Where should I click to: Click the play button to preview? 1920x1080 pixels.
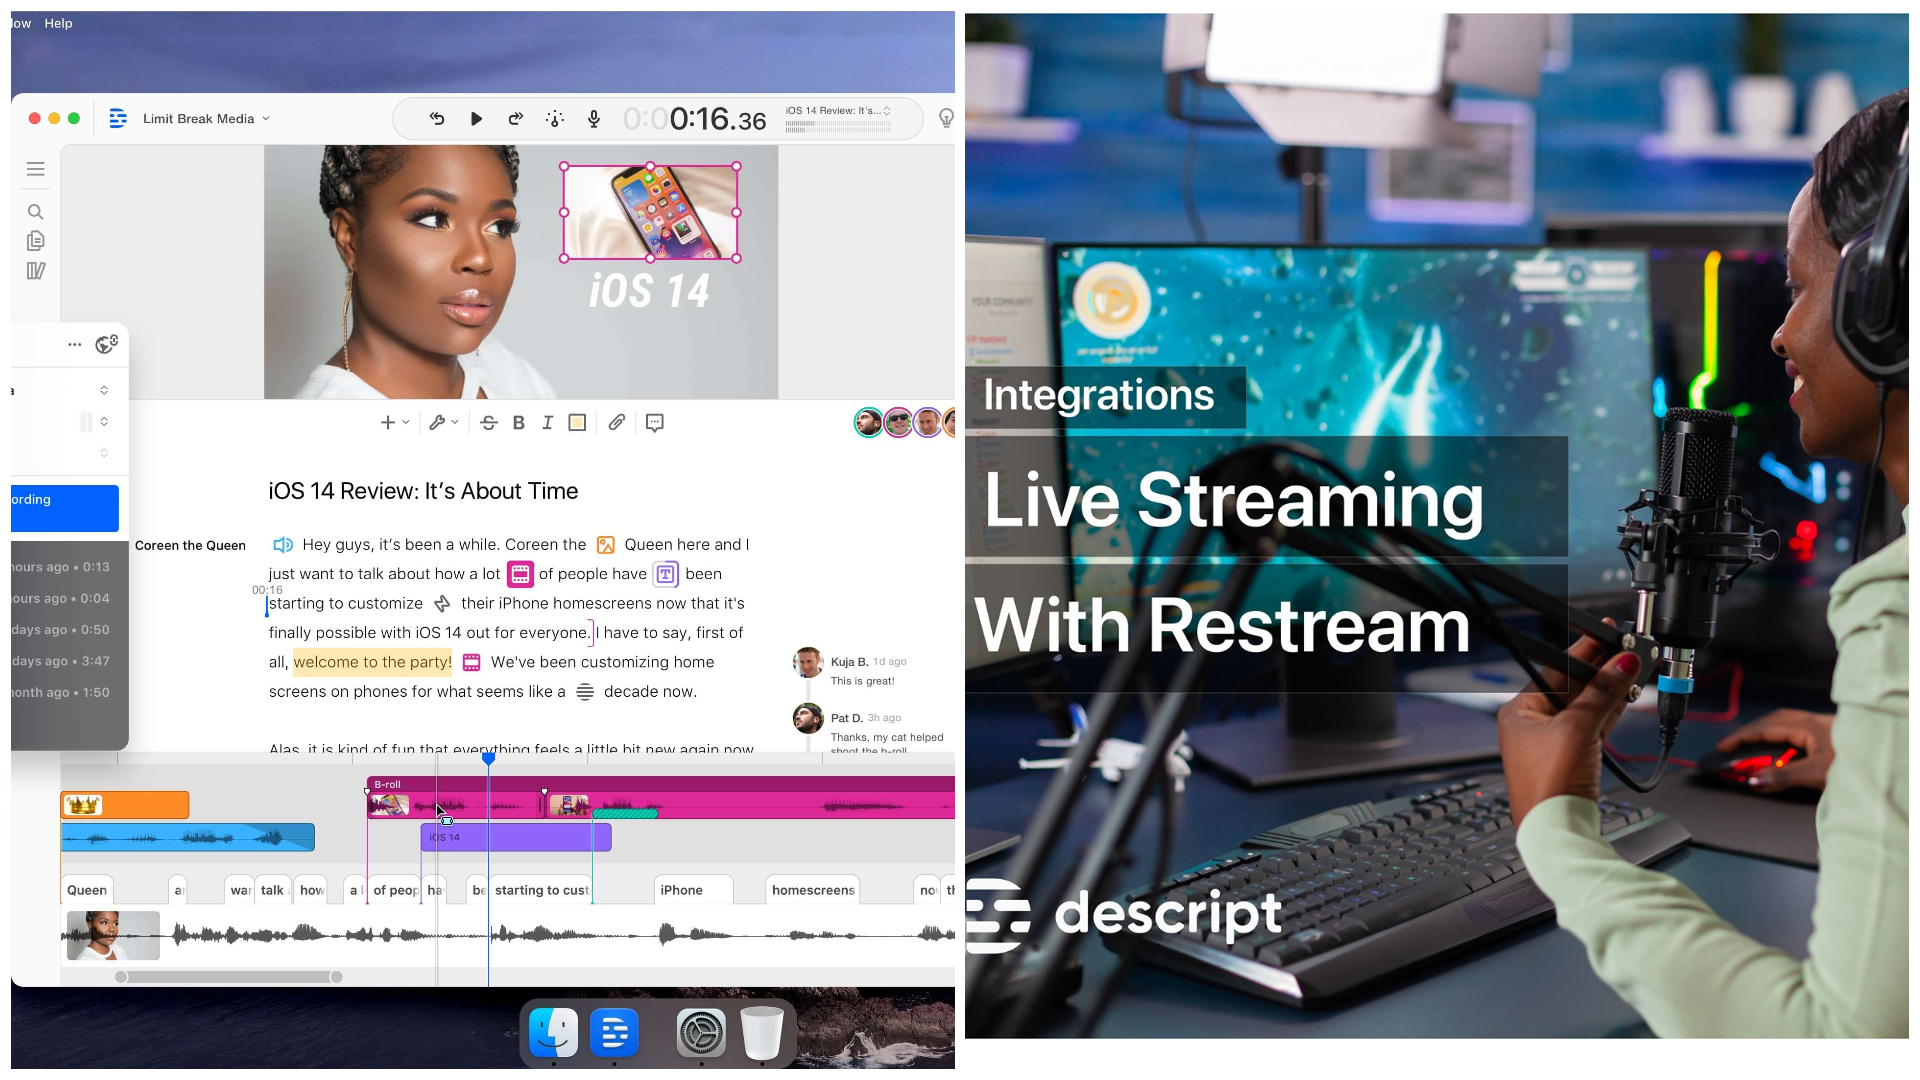pos(476,117)
